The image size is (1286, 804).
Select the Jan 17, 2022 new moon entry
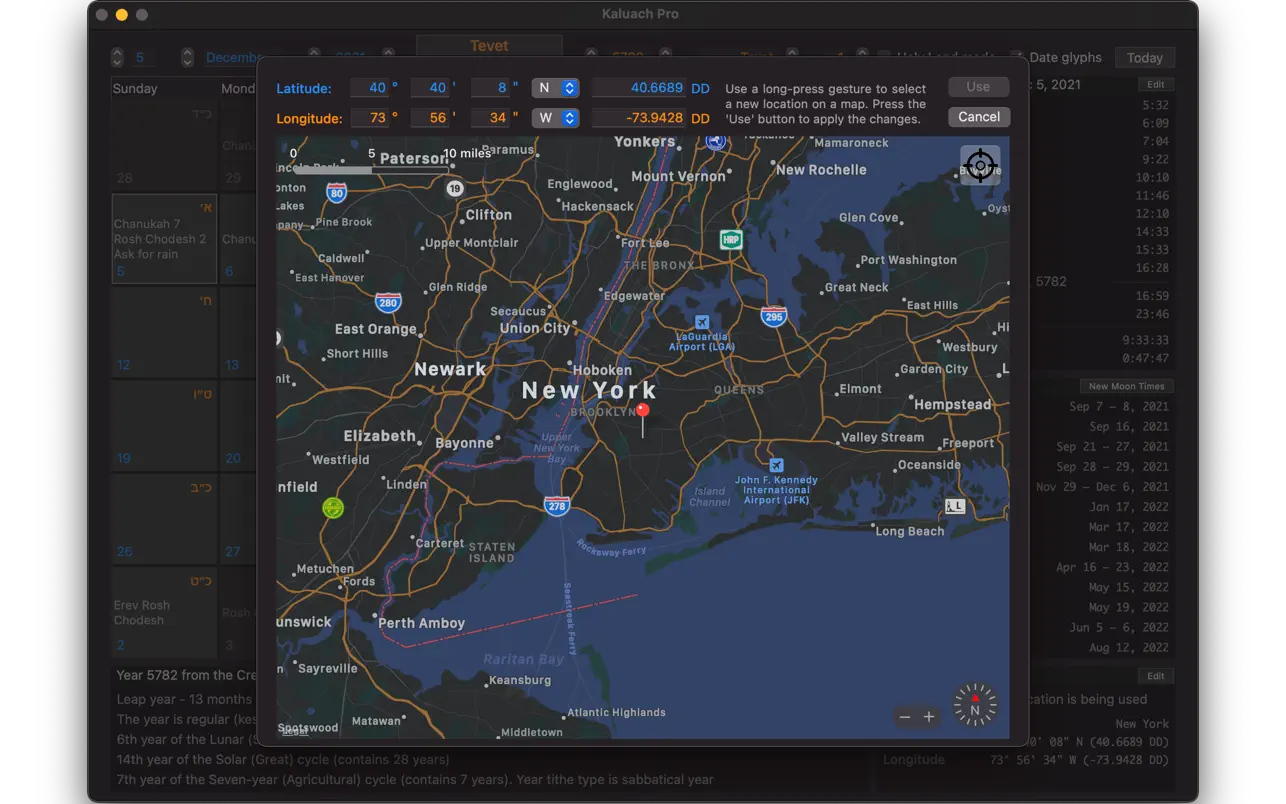pyautogui.click(x=1129, y=507)
